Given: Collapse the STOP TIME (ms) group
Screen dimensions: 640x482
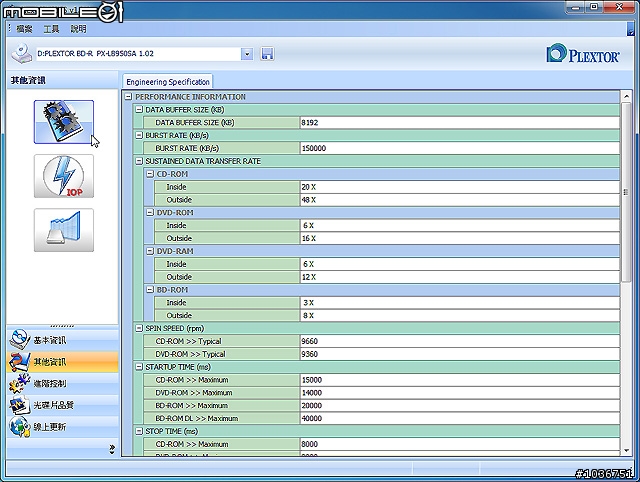Looking at the screenshot, I should [139, 431].
